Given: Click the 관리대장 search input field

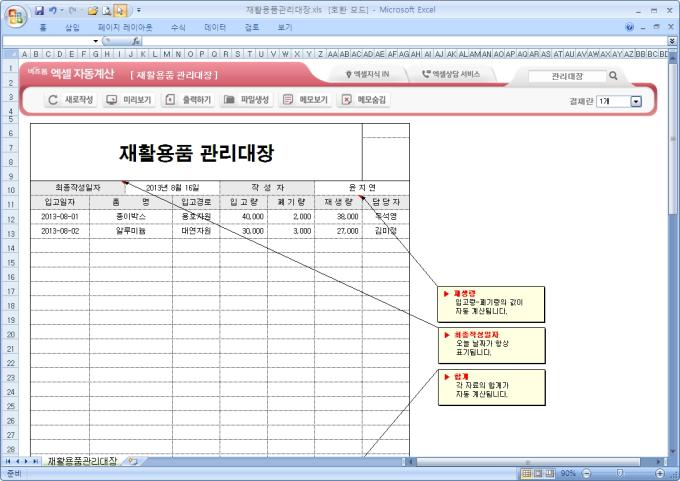Looking at the screenshot, I should click(x=566, y=76).
